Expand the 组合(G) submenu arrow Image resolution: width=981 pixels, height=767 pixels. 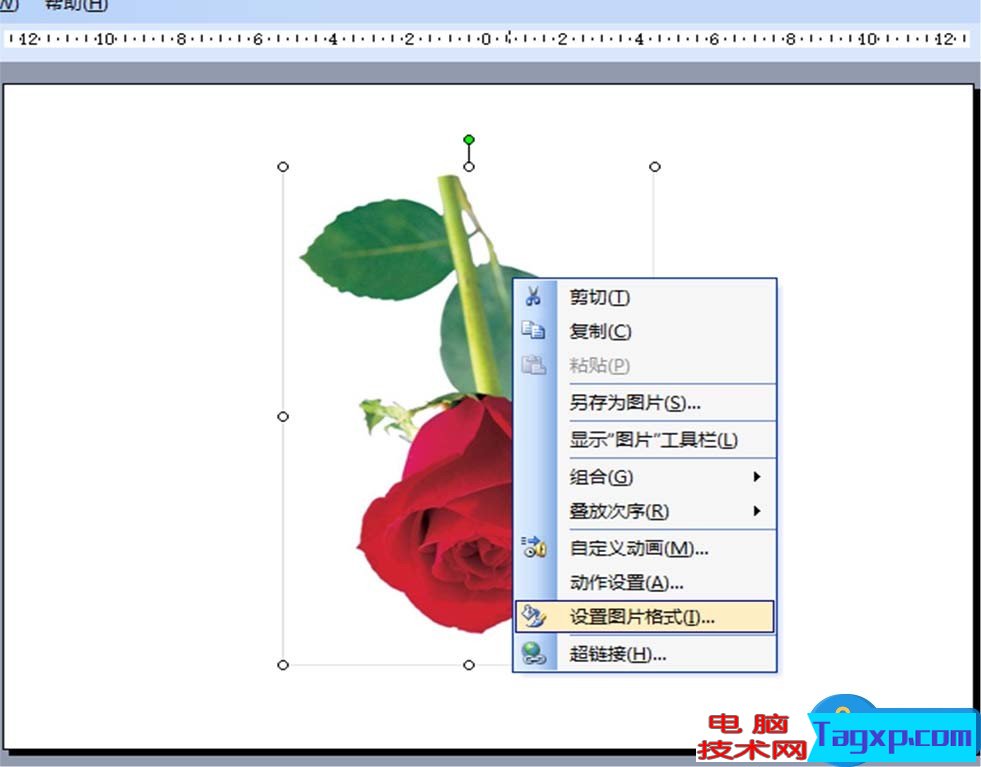[757, 477]
